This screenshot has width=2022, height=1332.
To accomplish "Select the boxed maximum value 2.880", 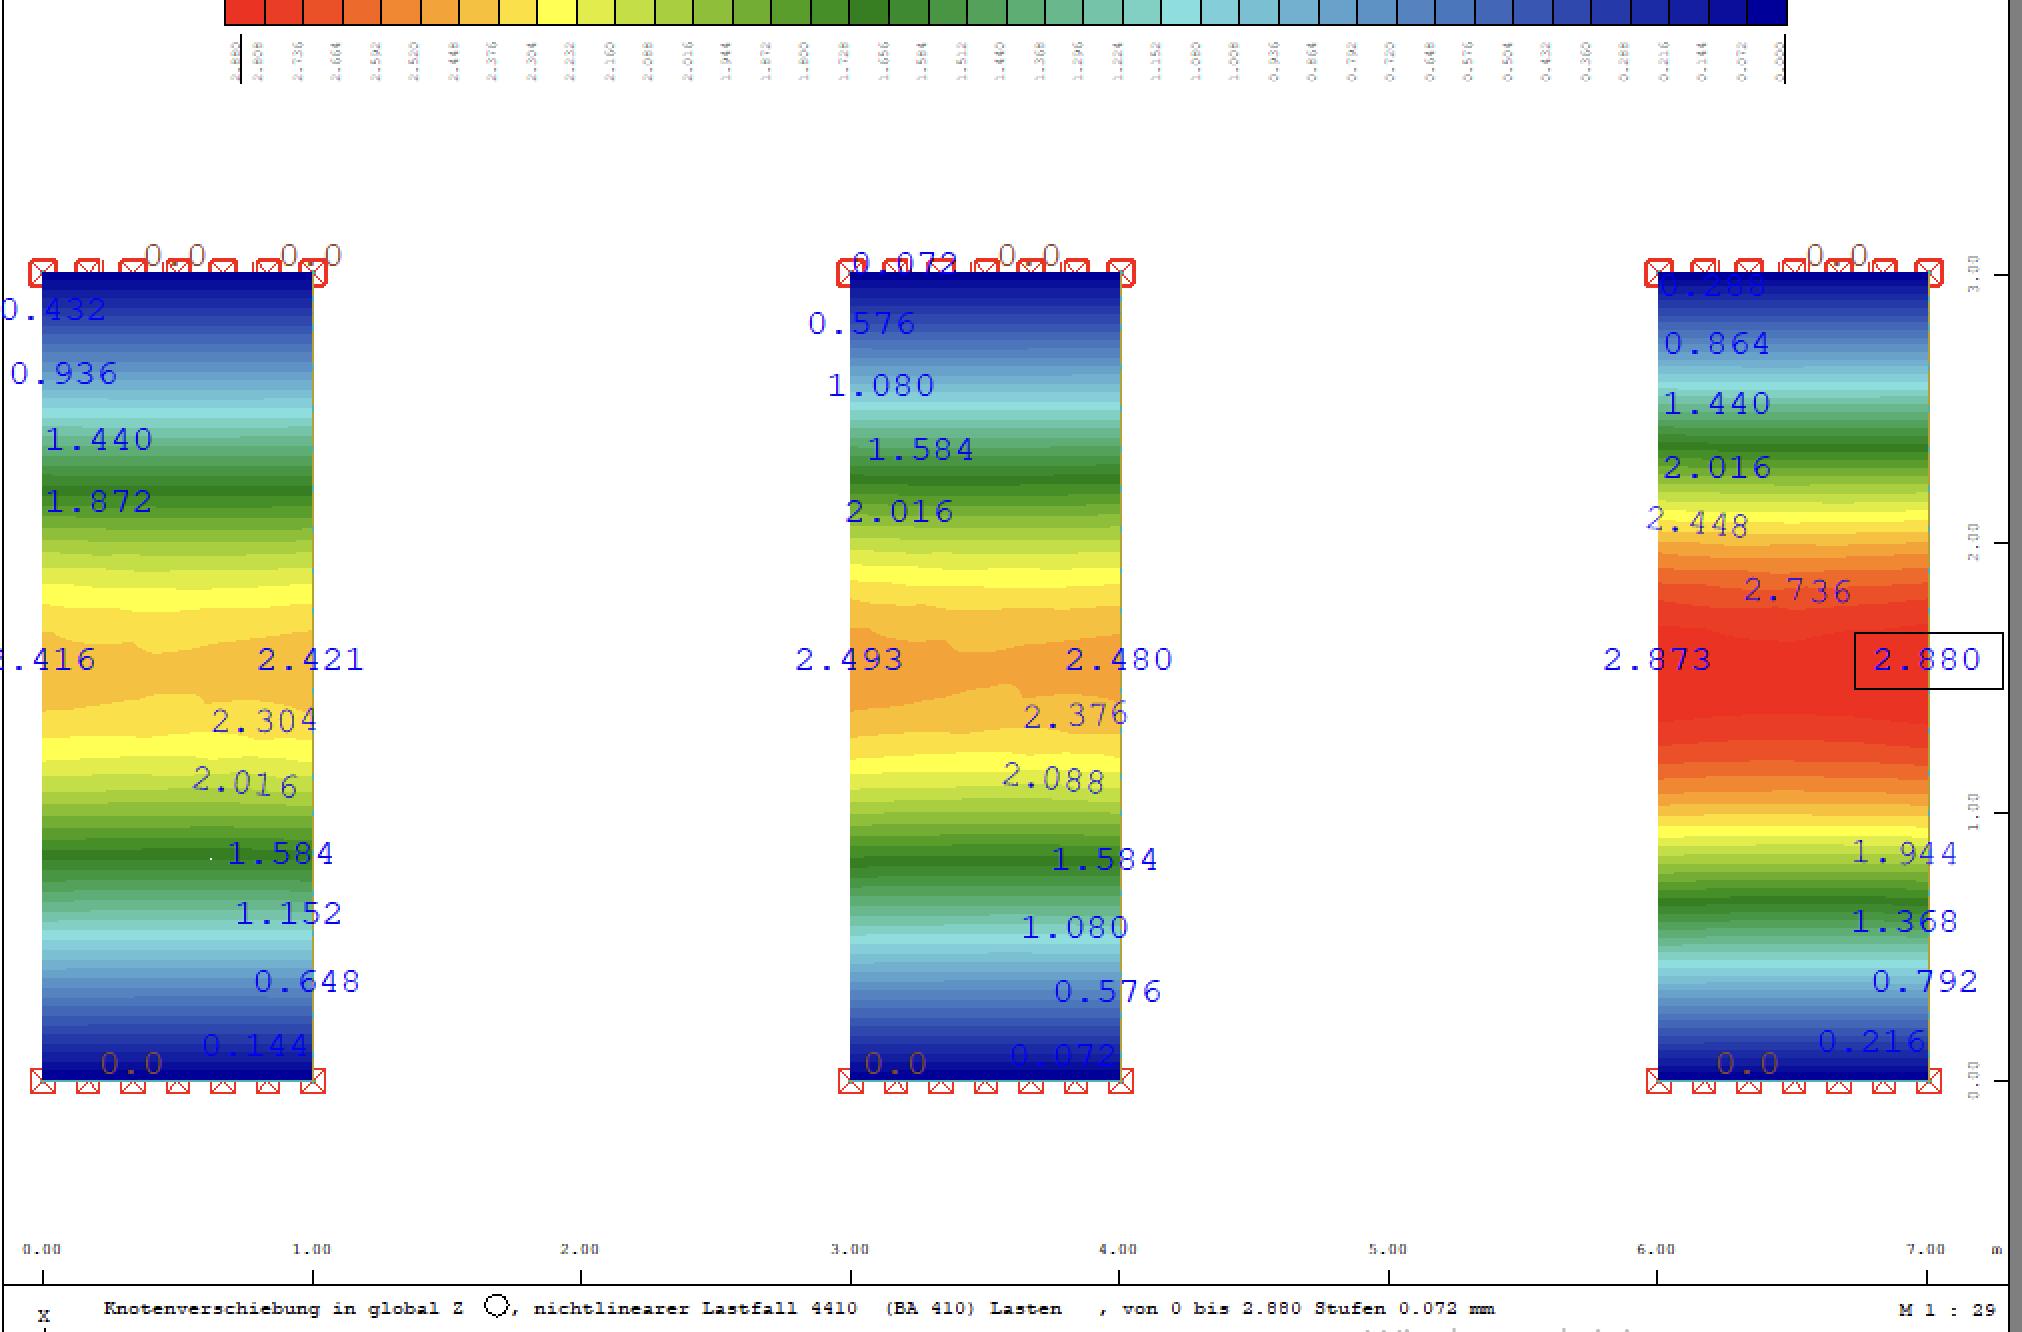I will (x=1928, y=660).
